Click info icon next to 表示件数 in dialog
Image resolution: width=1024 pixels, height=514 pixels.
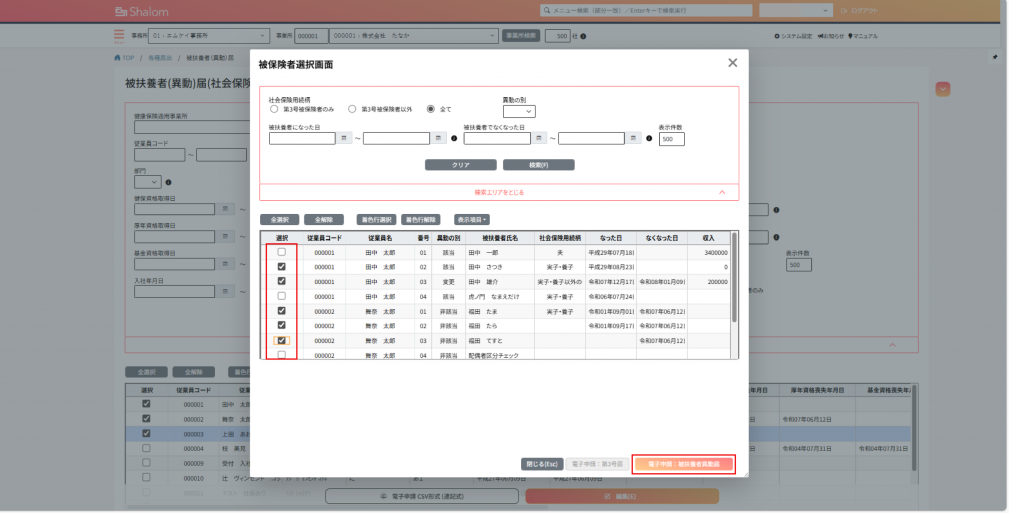coord(648,138)
